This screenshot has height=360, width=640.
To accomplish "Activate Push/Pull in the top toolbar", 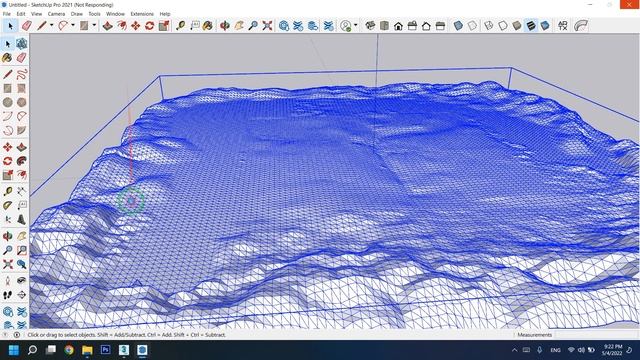I will pos(108,26).
